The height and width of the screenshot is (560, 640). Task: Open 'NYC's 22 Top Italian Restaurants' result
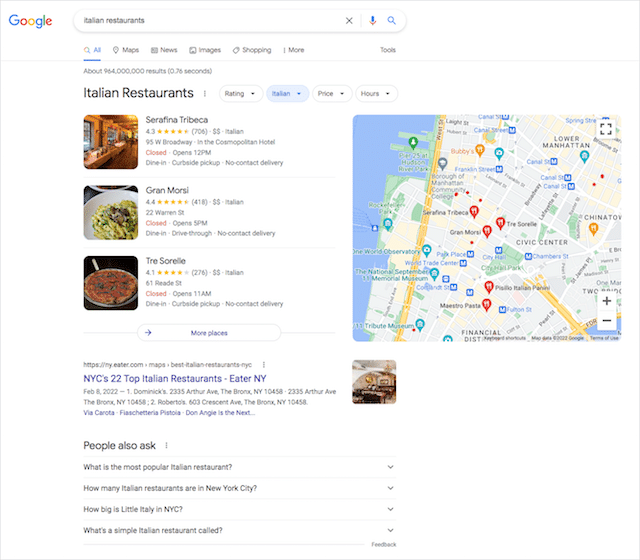(175, 378)
